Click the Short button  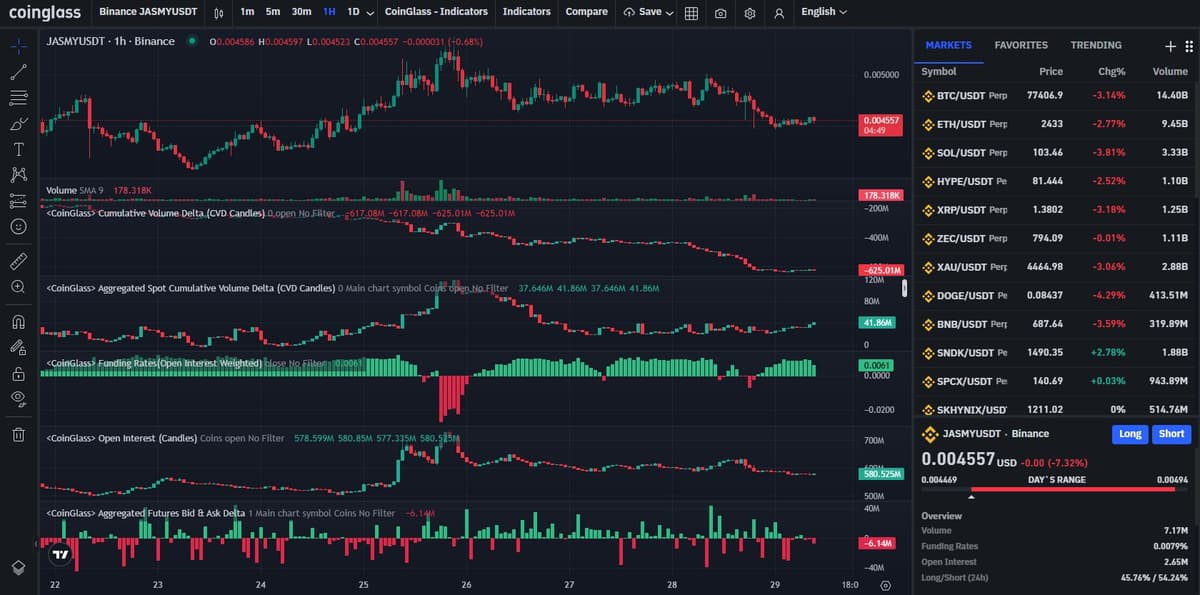point(1171,434)
